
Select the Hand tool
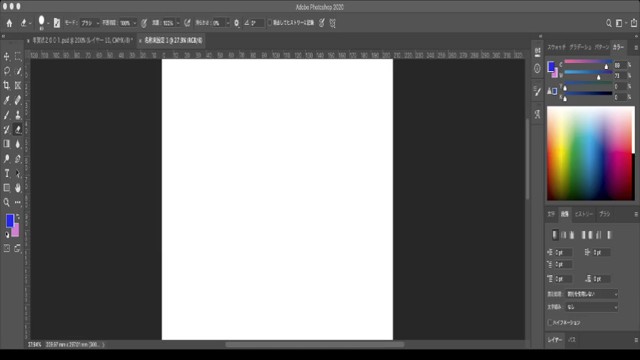18,188
